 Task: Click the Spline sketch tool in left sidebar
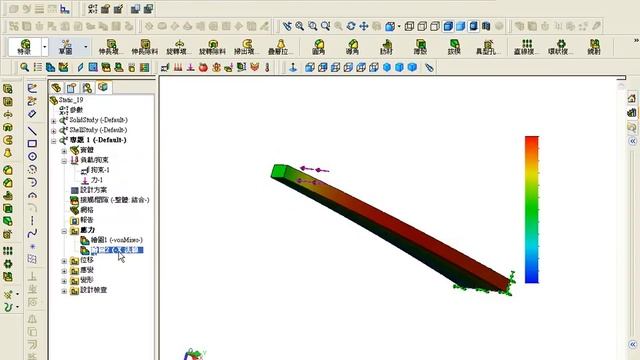(x=32, y=233)
